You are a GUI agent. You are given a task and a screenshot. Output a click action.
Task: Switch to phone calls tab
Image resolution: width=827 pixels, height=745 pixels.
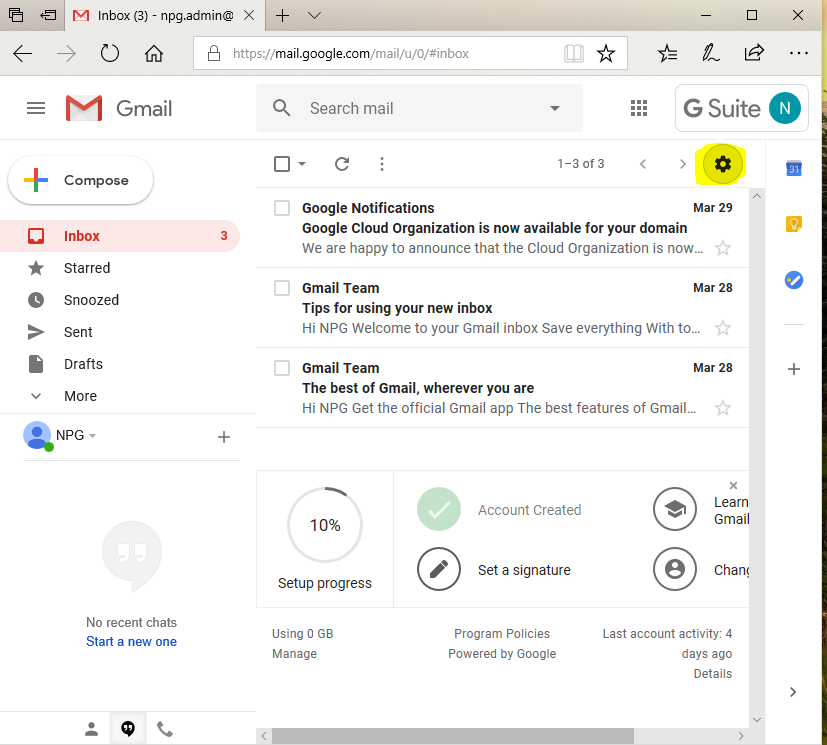pyautogui.click(x=165, y=729)
